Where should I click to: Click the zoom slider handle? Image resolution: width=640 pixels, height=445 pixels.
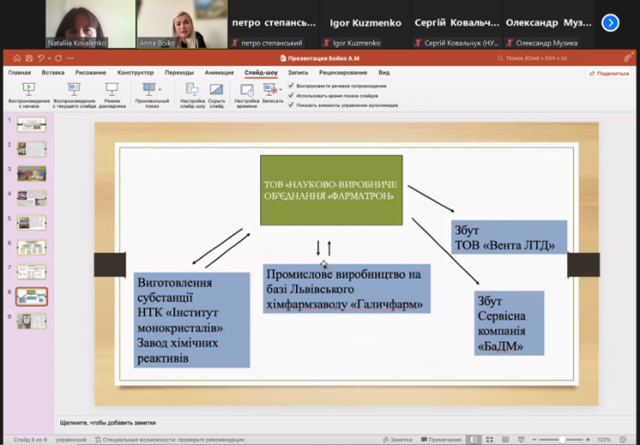click(562, 440)
